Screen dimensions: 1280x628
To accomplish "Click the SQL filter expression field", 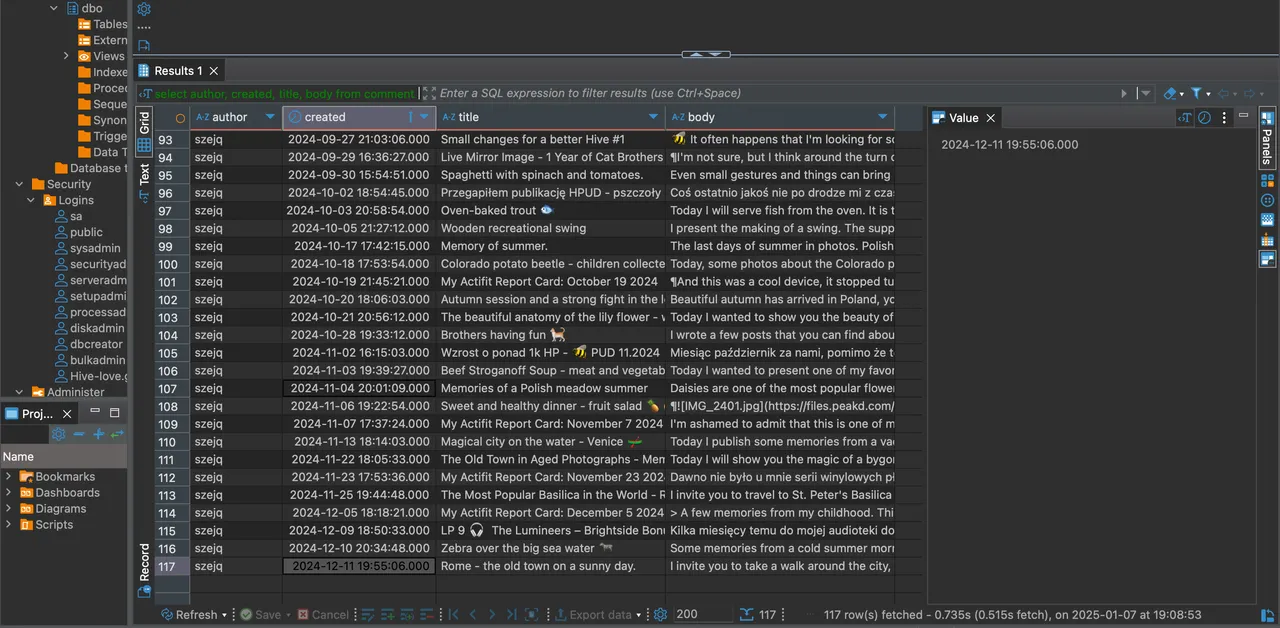I will (775, 93).
